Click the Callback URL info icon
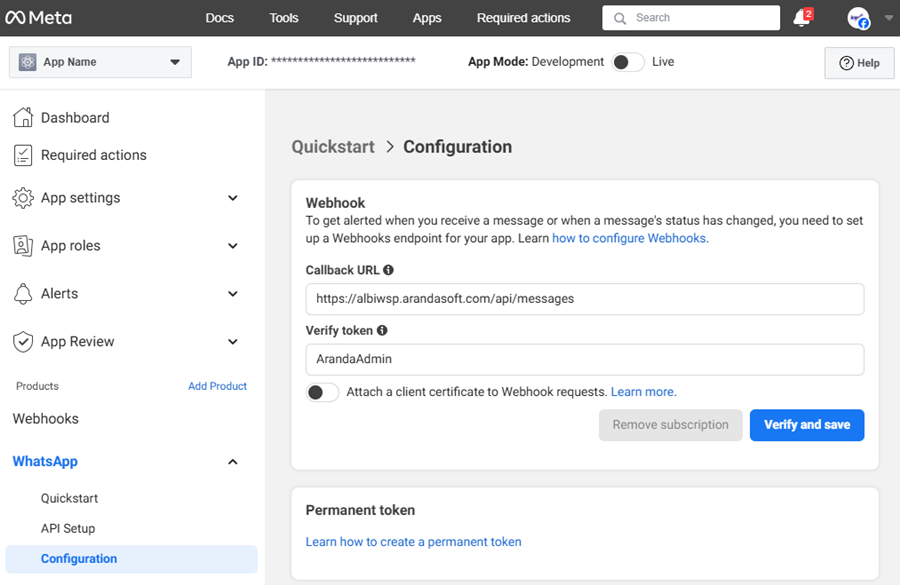900x585 pixels. point(389,270)
